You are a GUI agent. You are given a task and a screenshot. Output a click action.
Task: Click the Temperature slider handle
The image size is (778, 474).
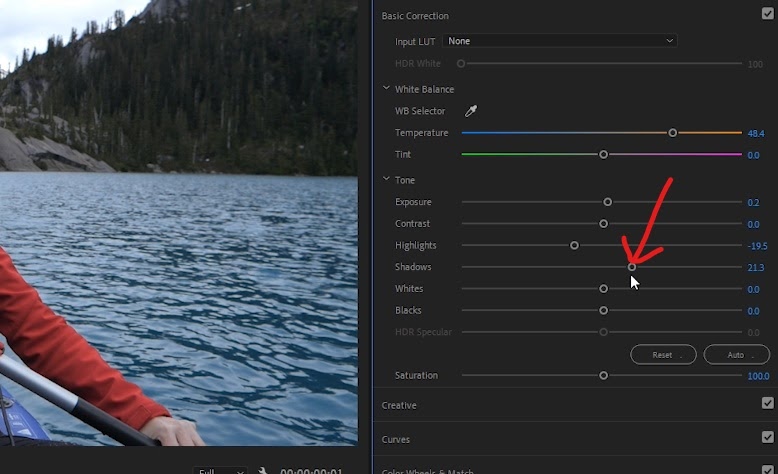tap(672, 133)
